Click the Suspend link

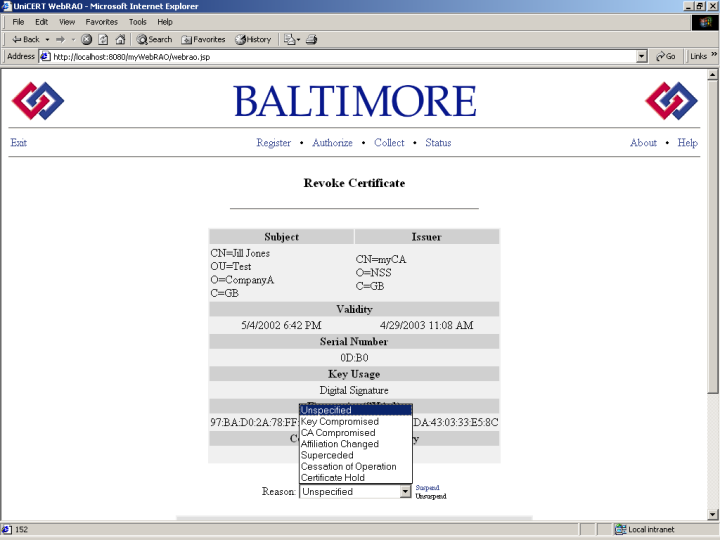[428, 488]
